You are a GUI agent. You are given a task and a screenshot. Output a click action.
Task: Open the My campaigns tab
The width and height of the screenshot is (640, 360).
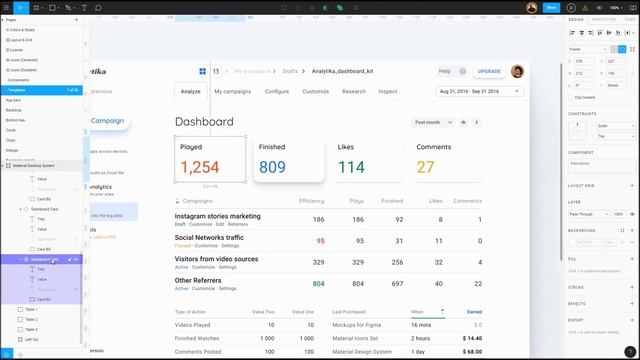(233, 91)
